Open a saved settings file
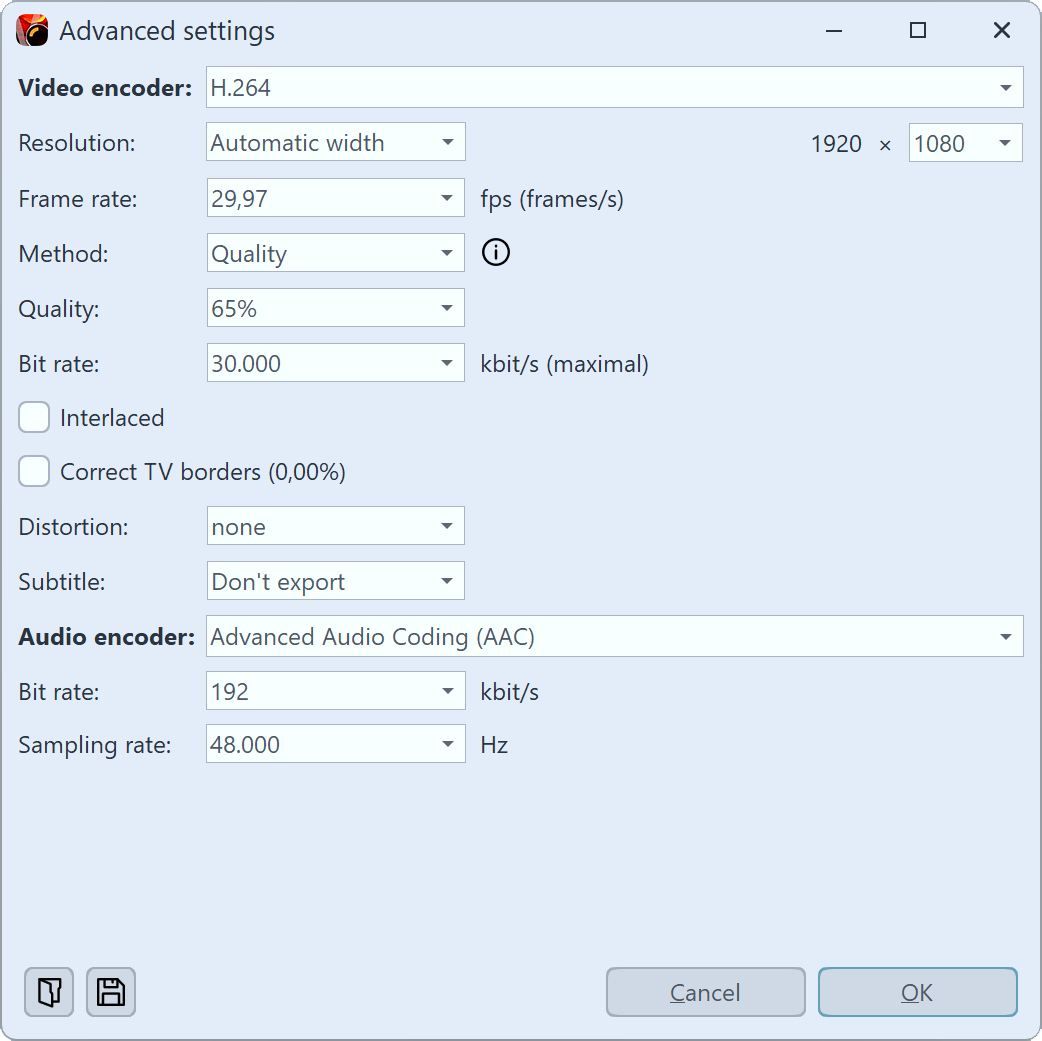The image size is (1042, 1041). (48, 992)
